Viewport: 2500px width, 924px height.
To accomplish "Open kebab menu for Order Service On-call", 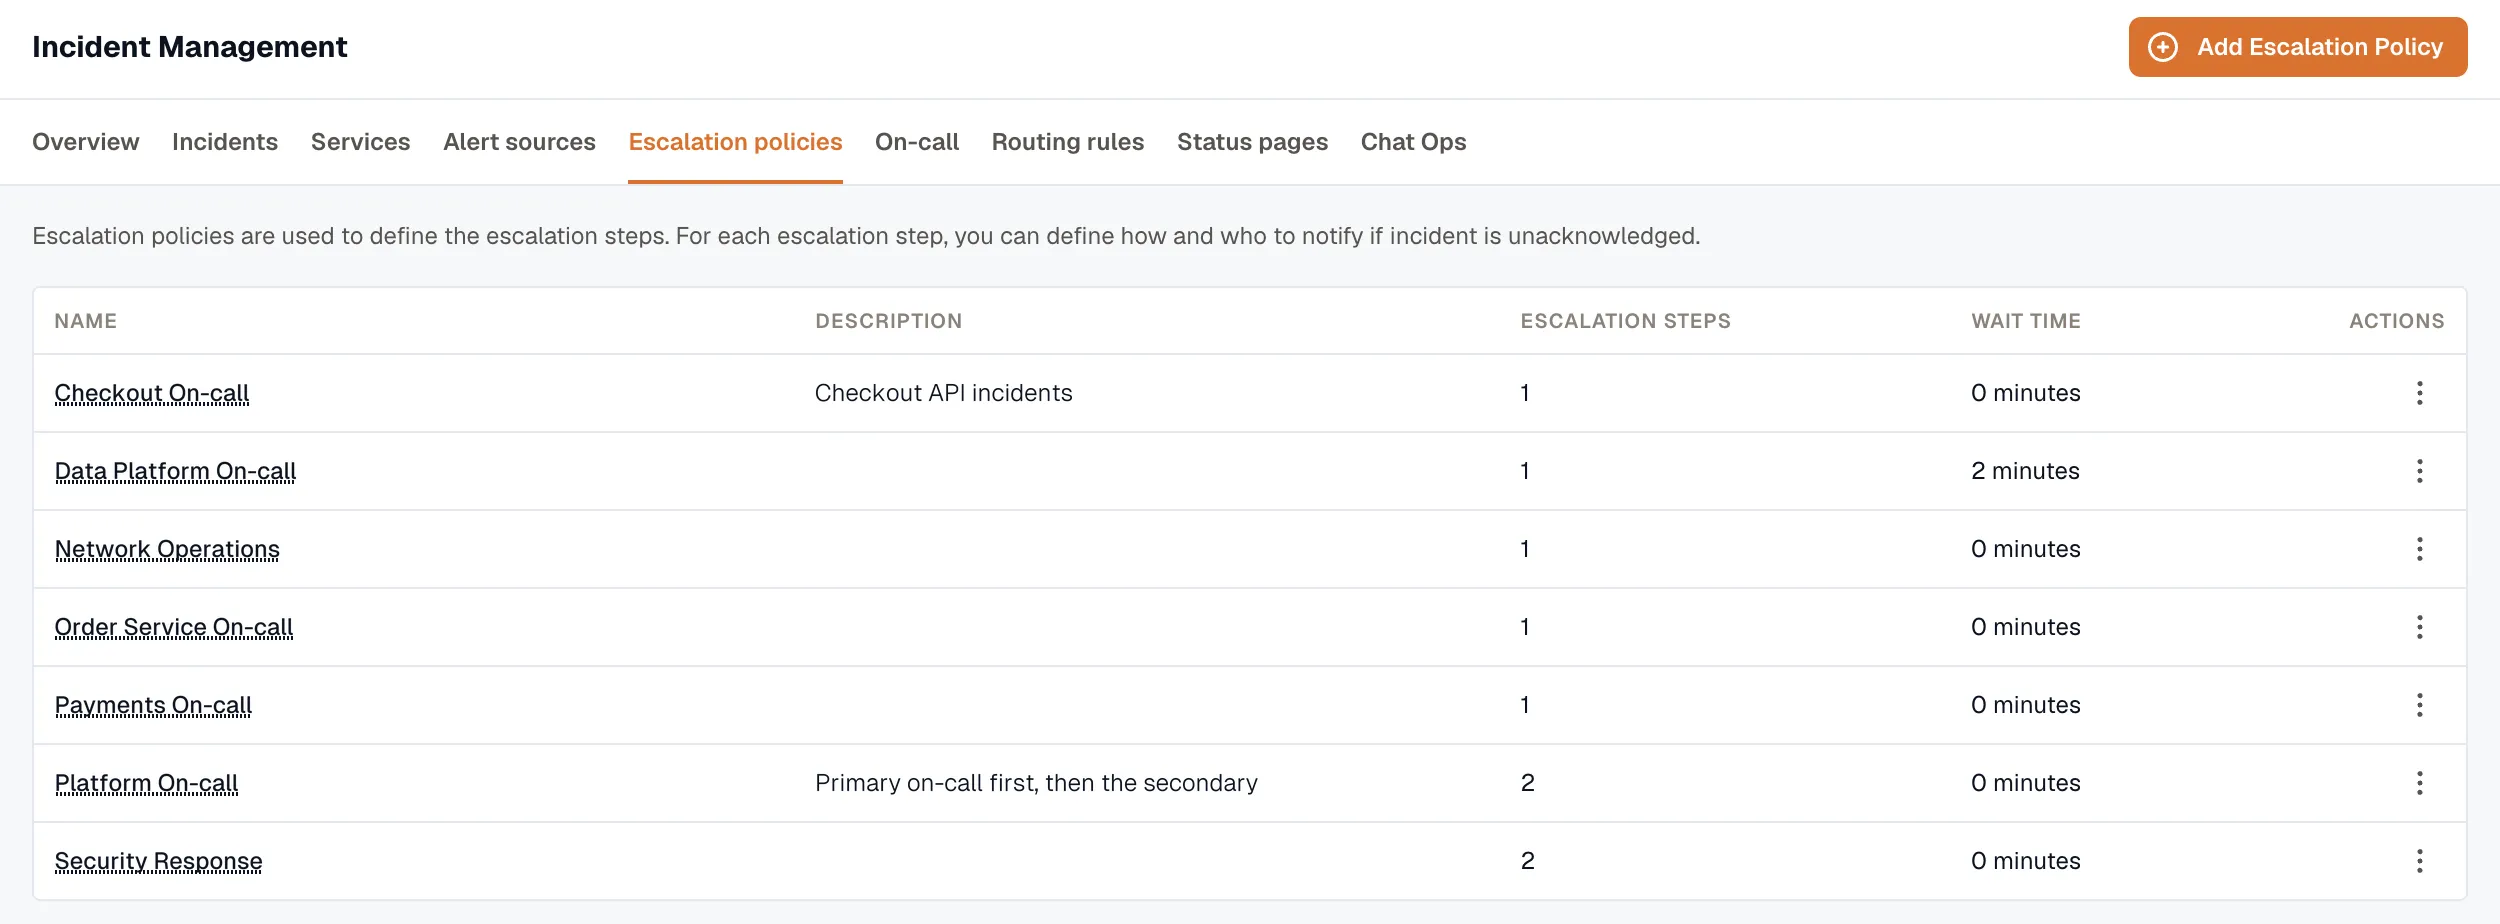I will (x=2419, y=627).
